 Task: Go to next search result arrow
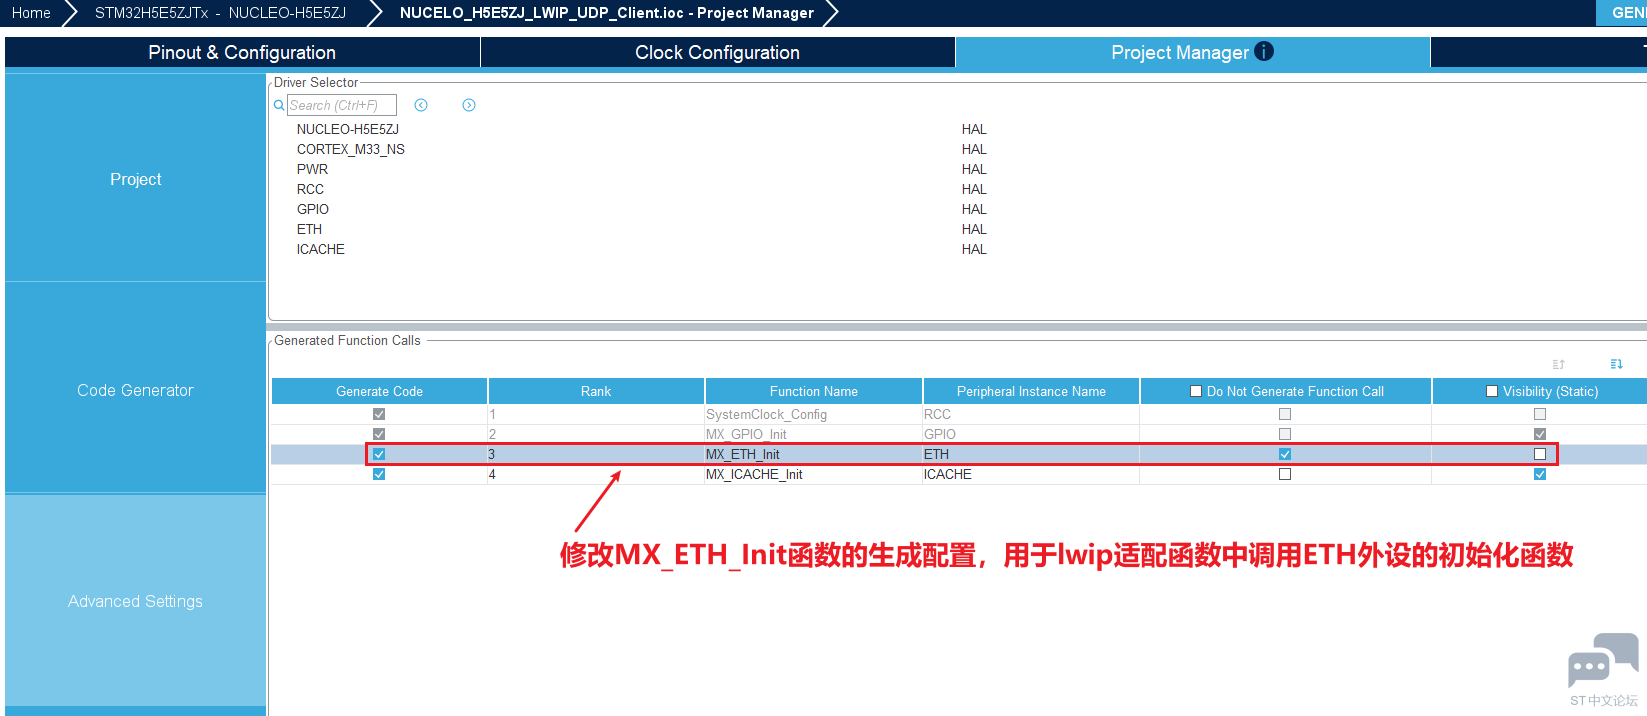click(x=469, y=105)
